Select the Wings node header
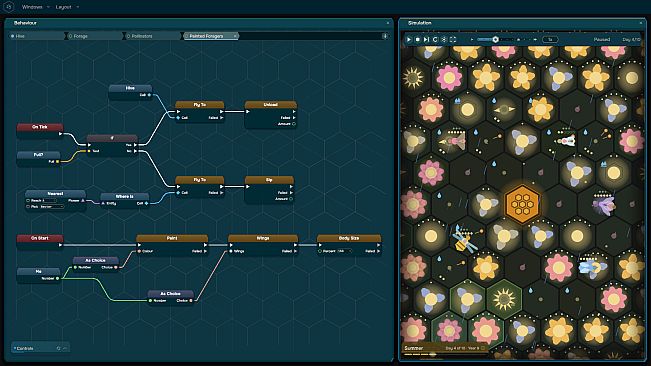Viewport: 651px width, 366px height. [263, 238]
